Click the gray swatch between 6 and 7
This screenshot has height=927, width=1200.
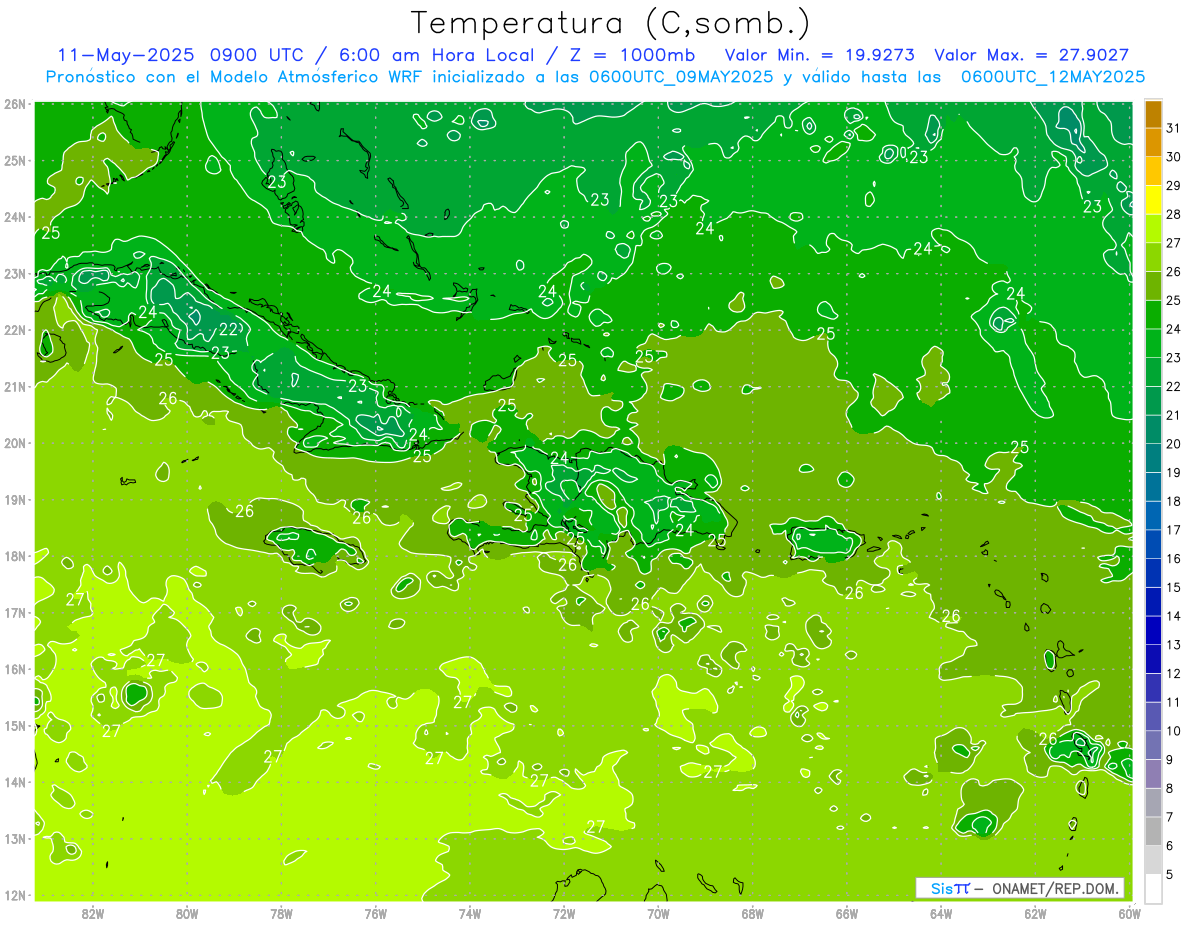[1153, 831]
